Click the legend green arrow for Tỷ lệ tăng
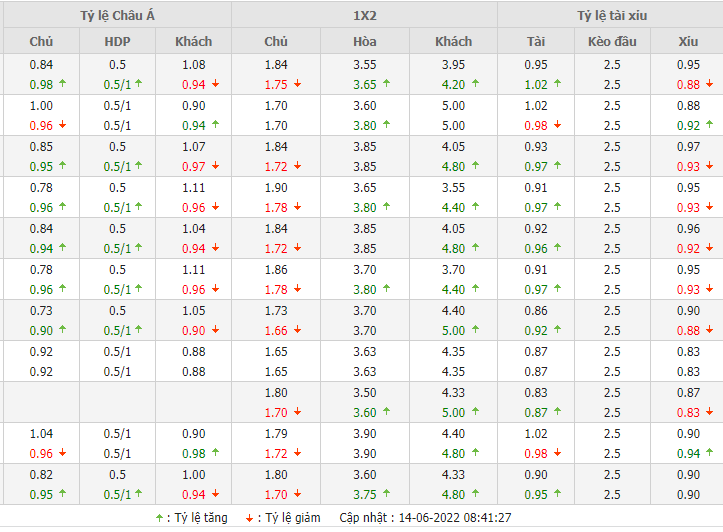 159,518
